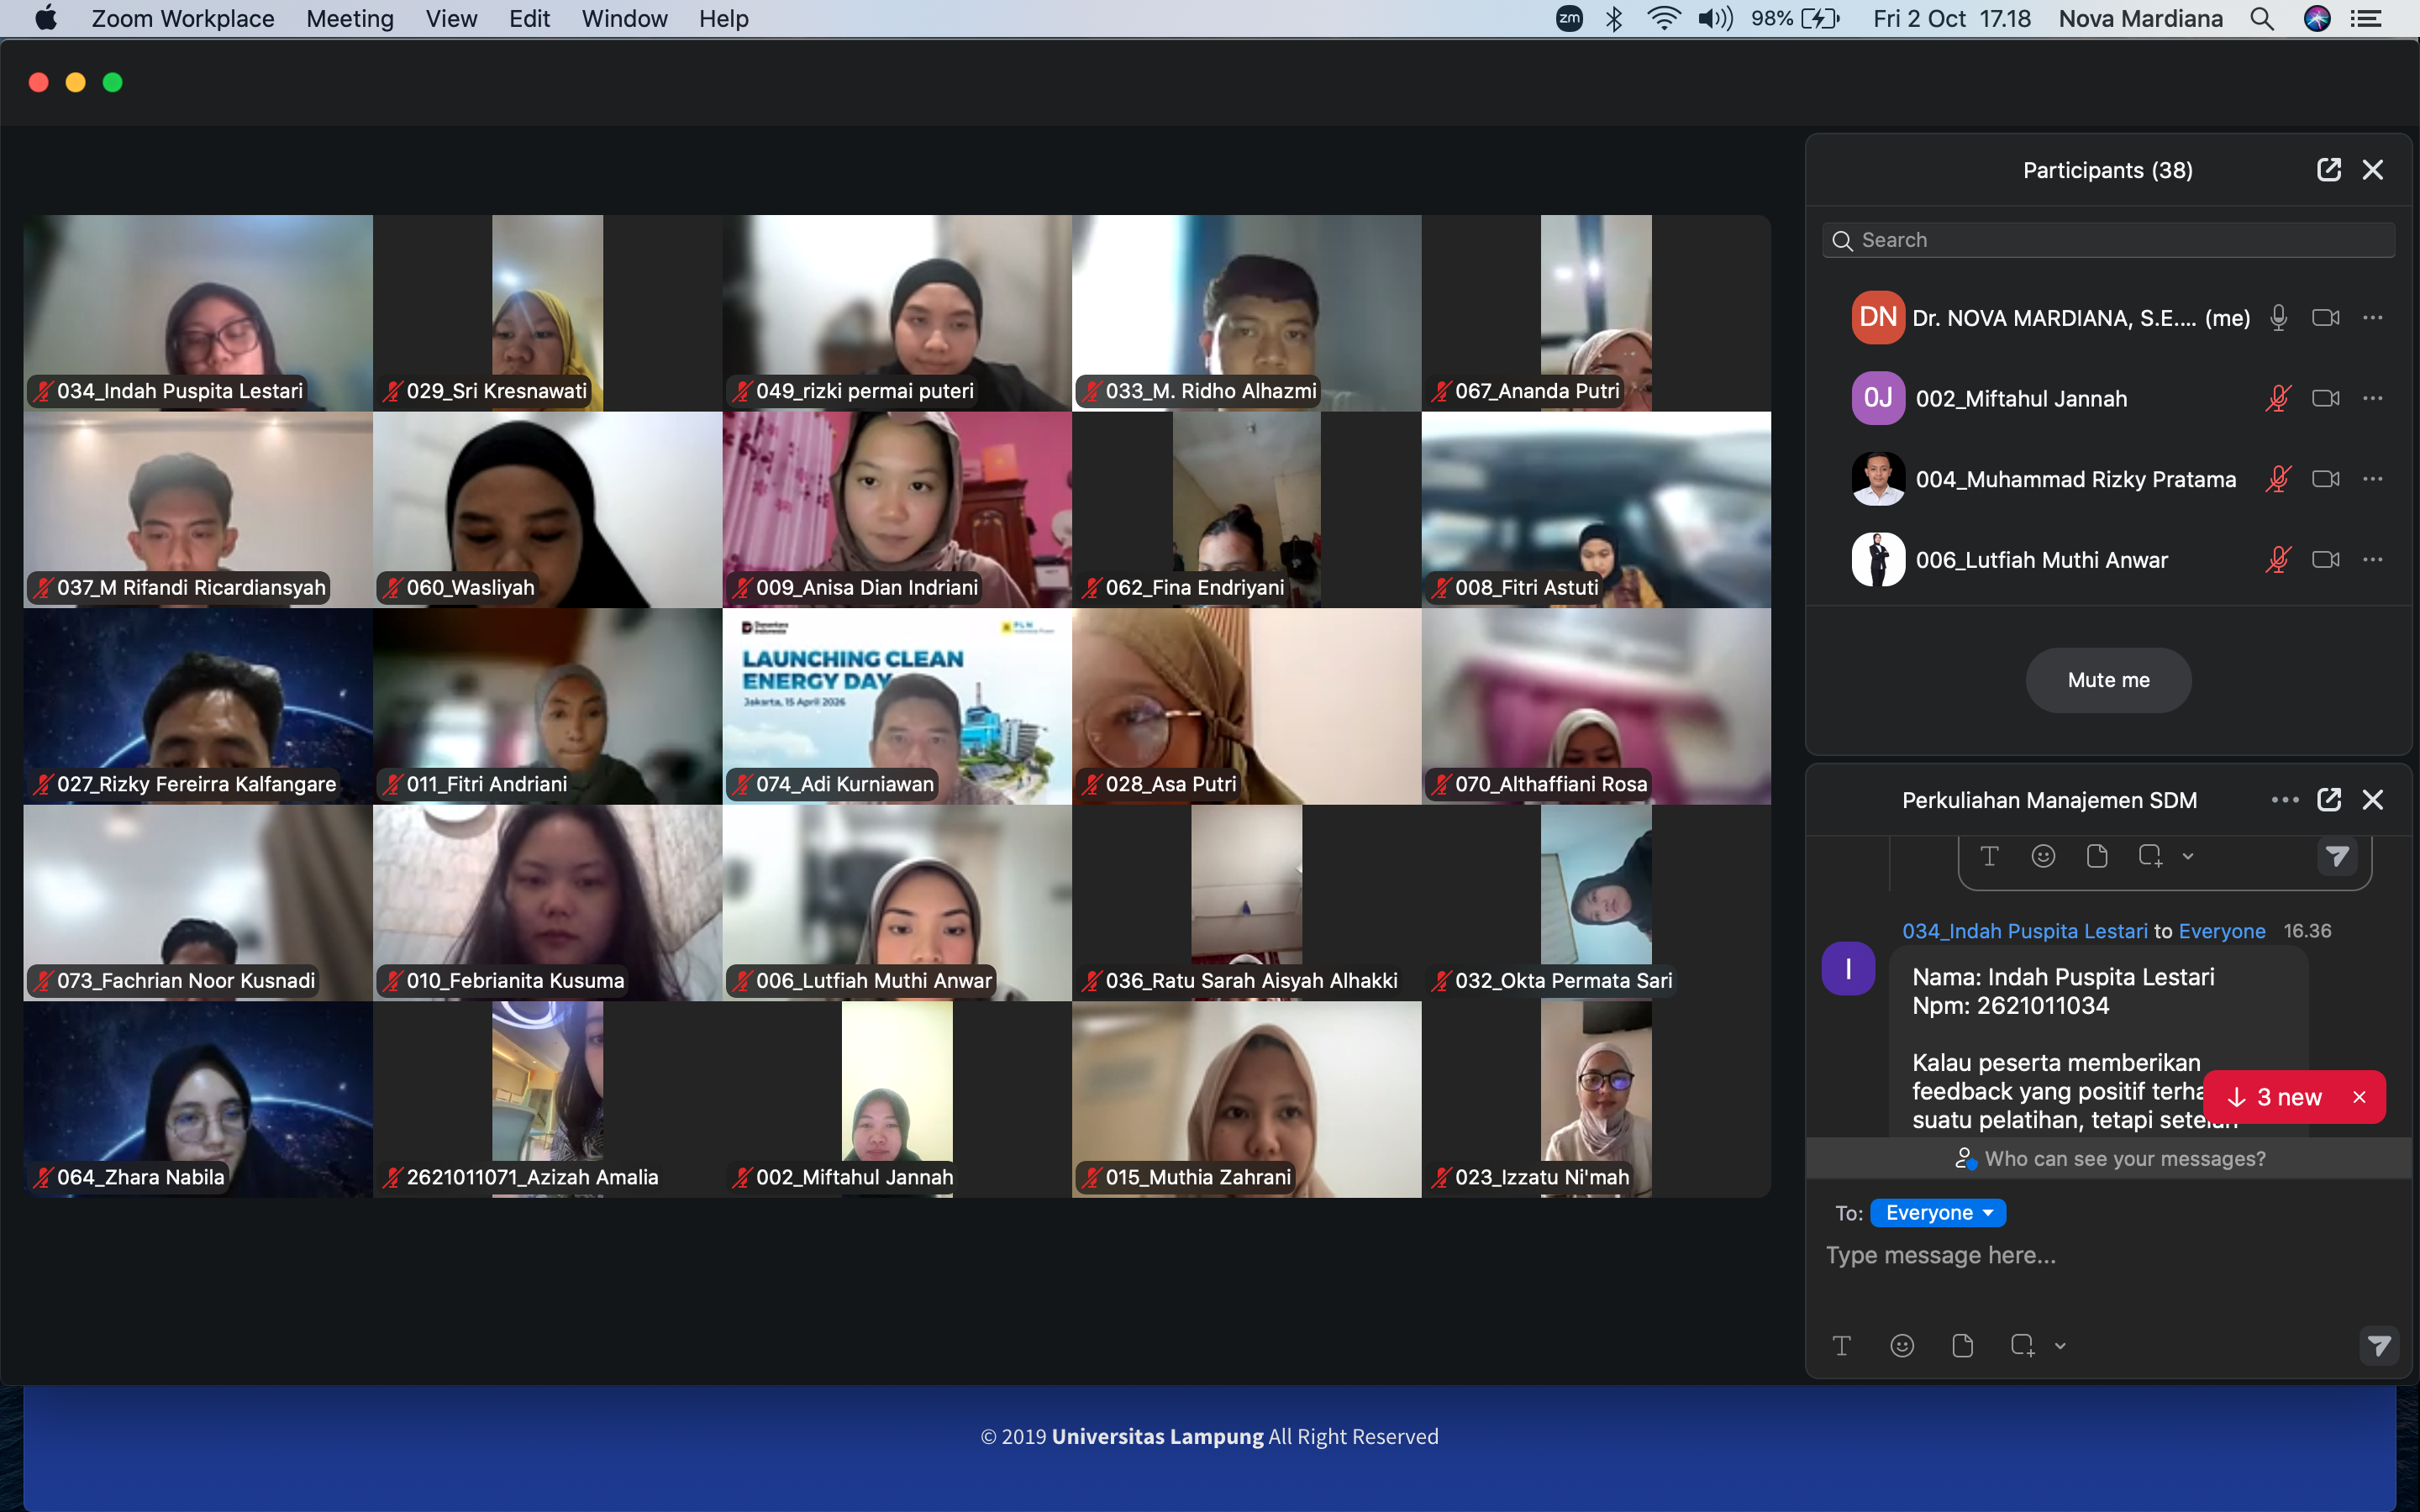Expand screenshot options chevron in bottom chat toolbar
2420x1512 pixels.
coord(2060,1346)
